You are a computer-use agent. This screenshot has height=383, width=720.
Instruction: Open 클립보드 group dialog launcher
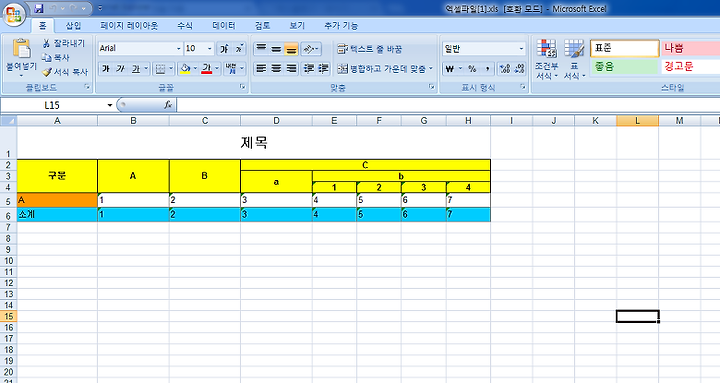click(87, 86)
